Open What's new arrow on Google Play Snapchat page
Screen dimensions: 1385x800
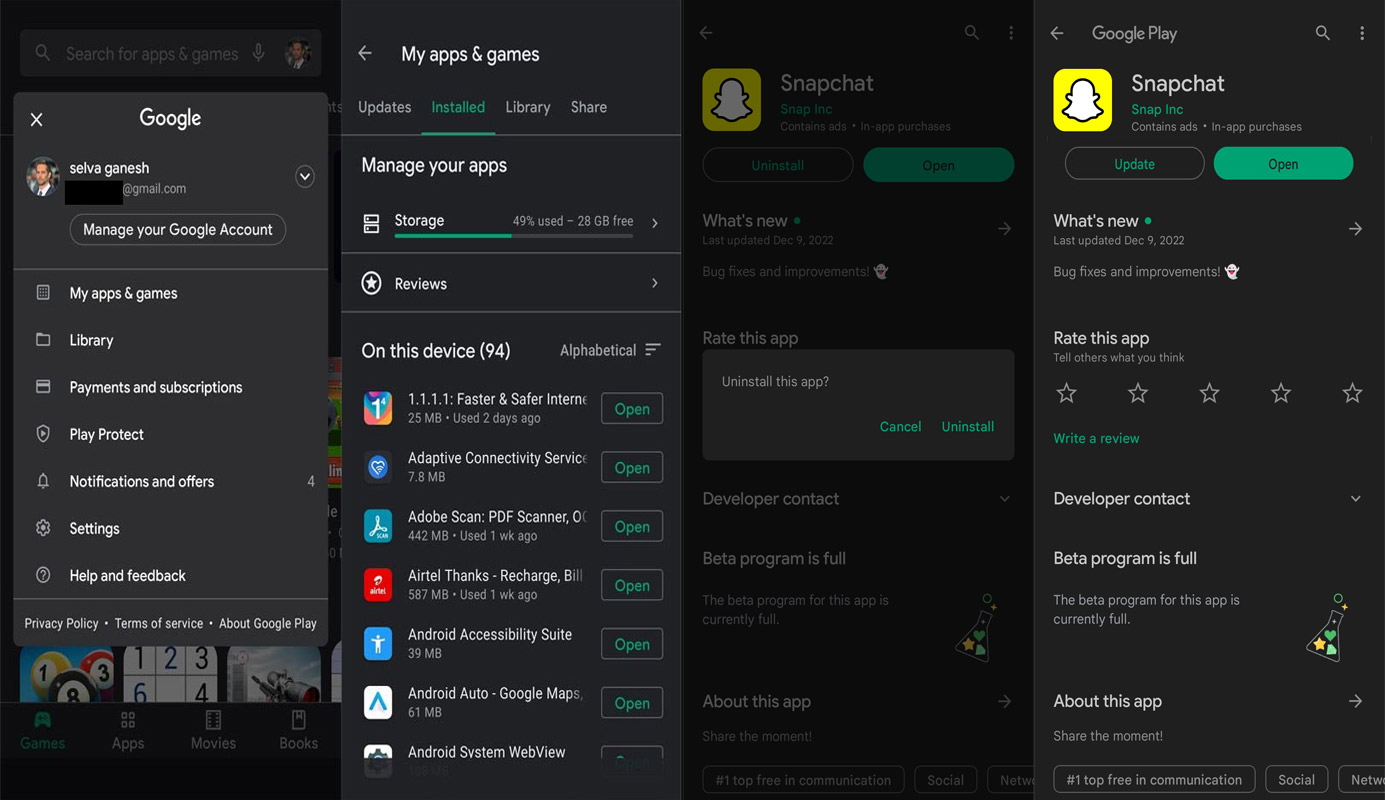[x=1355, y=229]
